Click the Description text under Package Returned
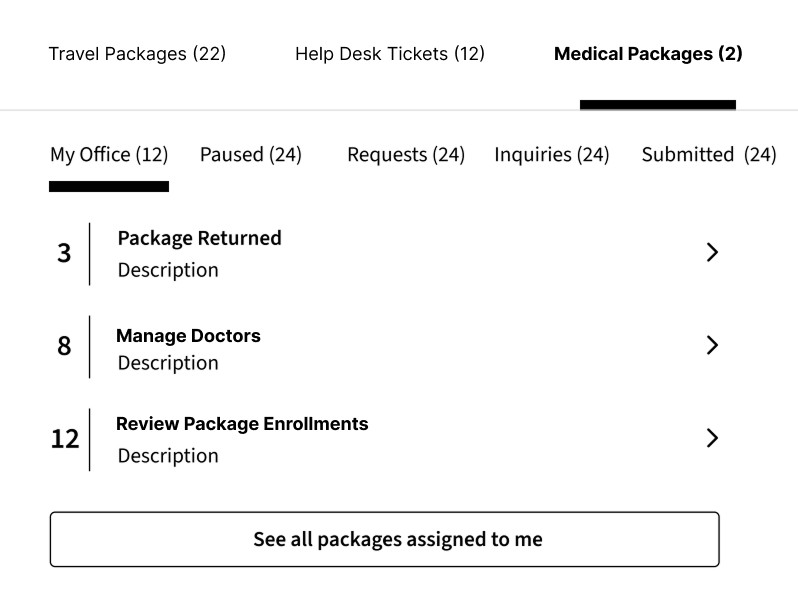 click(x=167, y=270)
